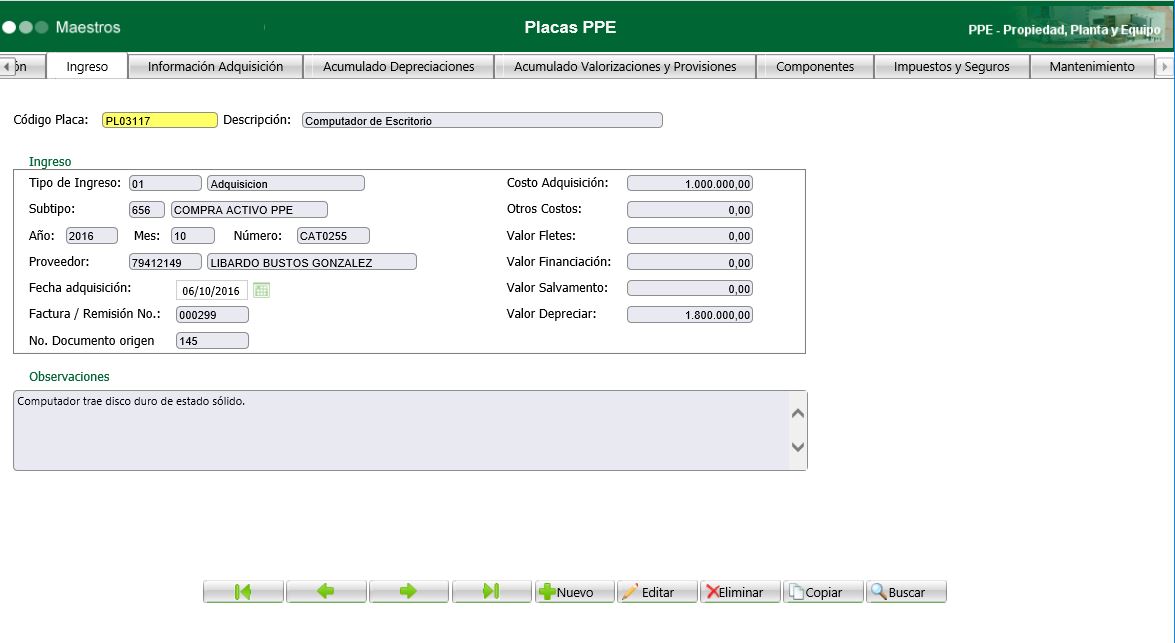Click the Maestros header label
Screen dimensions: 1175x643
click(88, 27)
